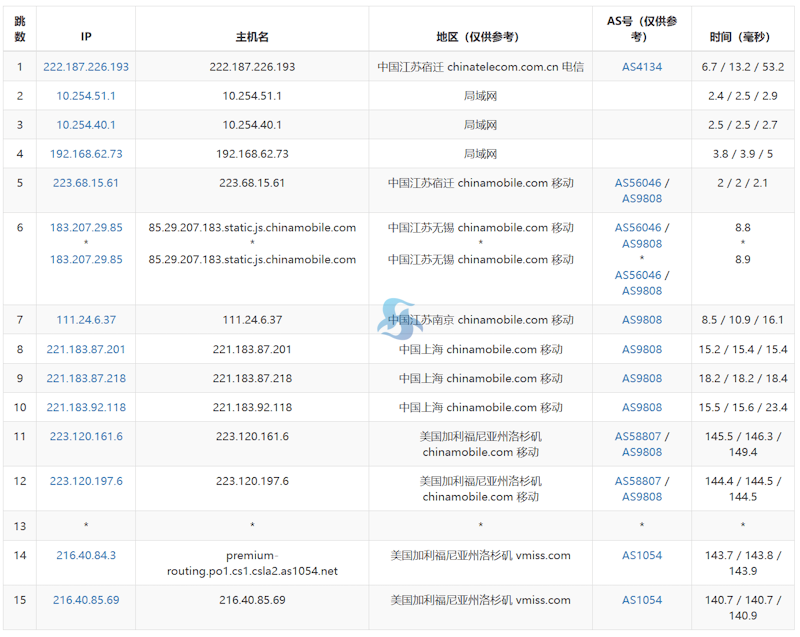Click AS9808 in the 223.120.197.6 row
Viewport: 800px width, 637px height.
642,497
